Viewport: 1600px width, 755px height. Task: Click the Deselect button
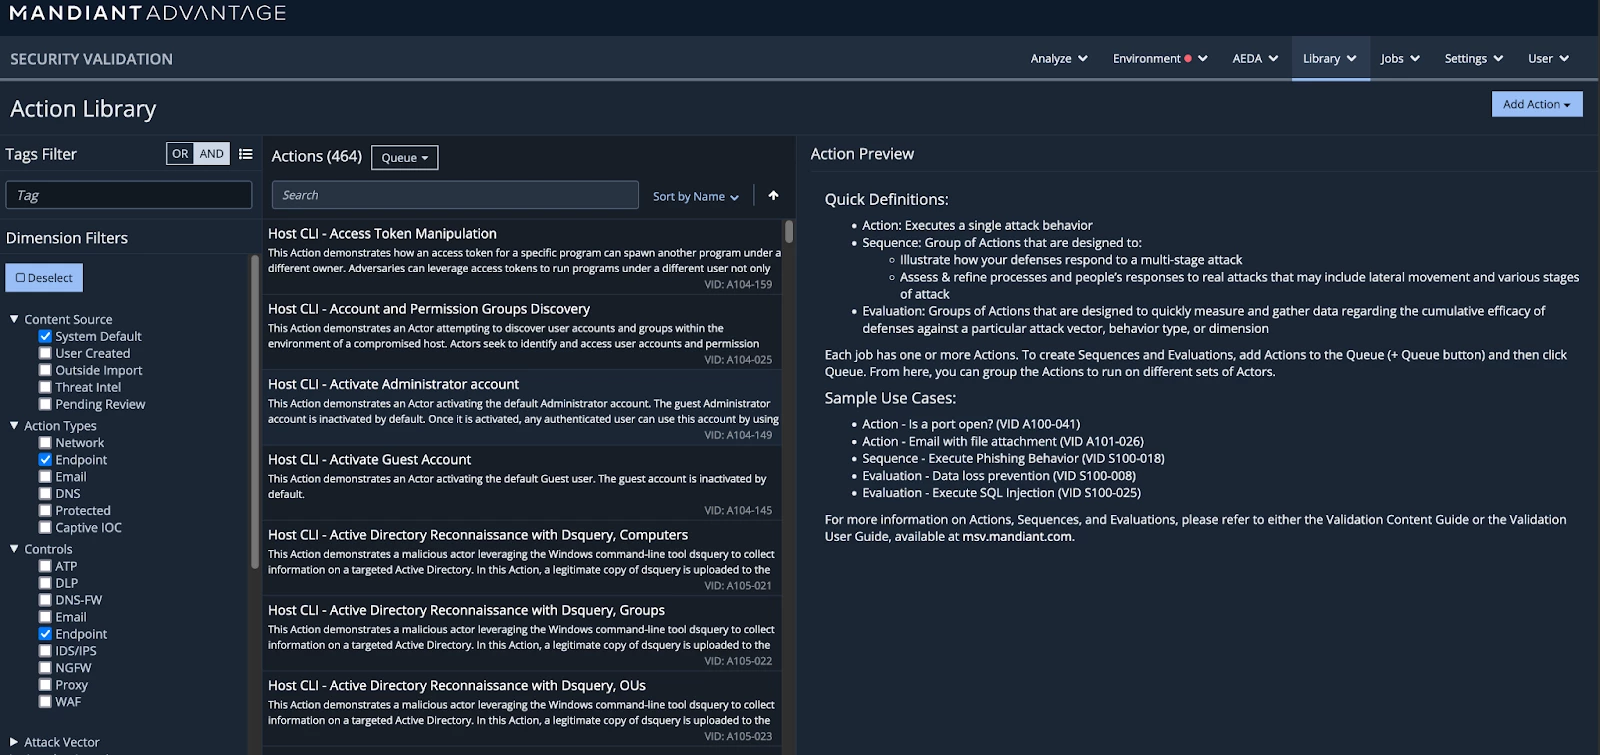(x=44, y=278)
